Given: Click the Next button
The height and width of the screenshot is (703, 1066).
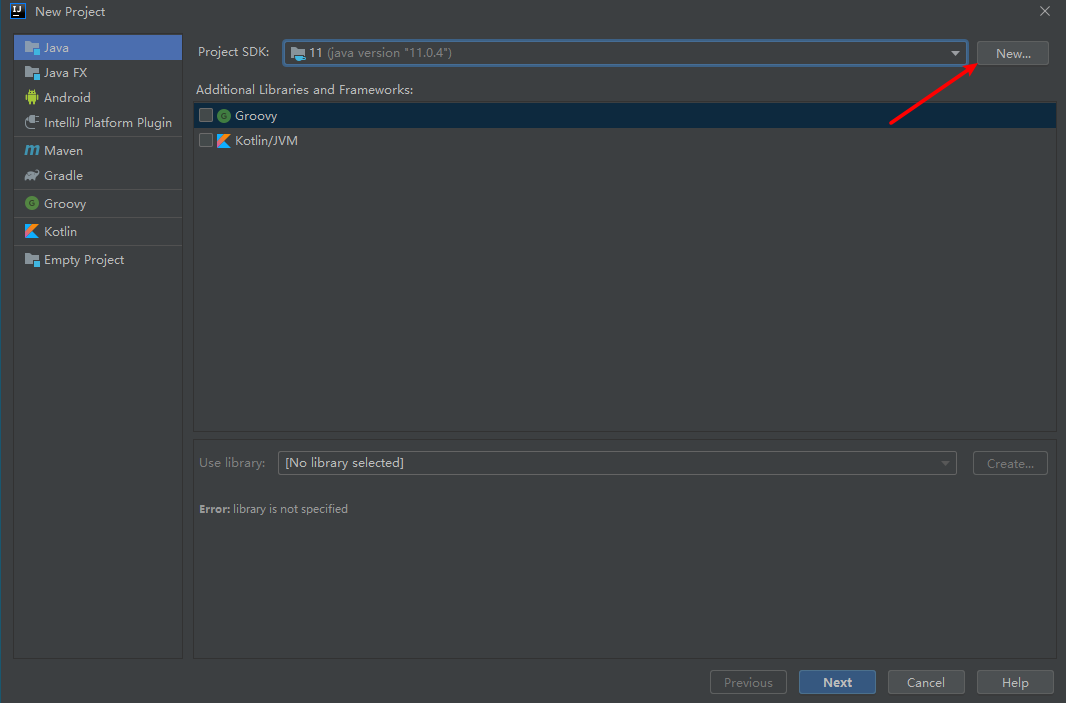Looking at the screenshot, I should pos(838,682).
